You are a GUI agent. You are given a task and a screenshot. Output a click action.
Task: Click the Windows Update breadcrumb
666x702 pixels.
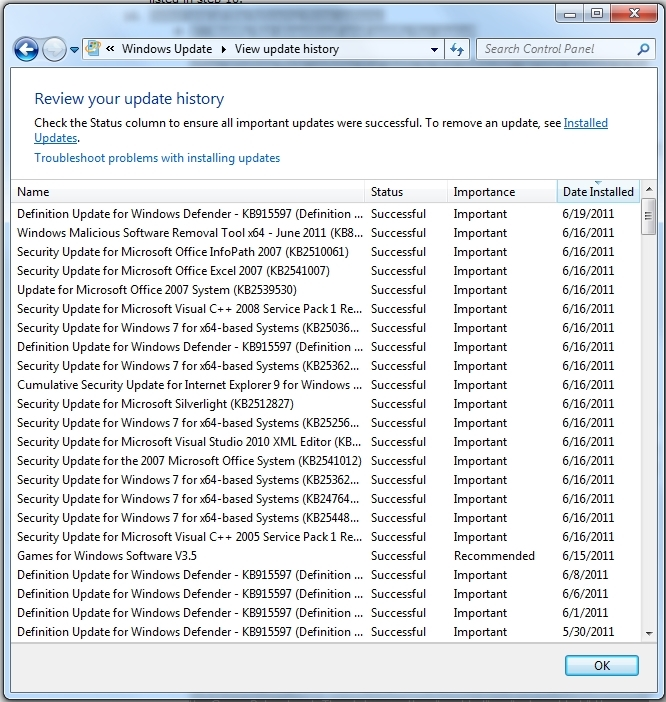tap(167, 49)
